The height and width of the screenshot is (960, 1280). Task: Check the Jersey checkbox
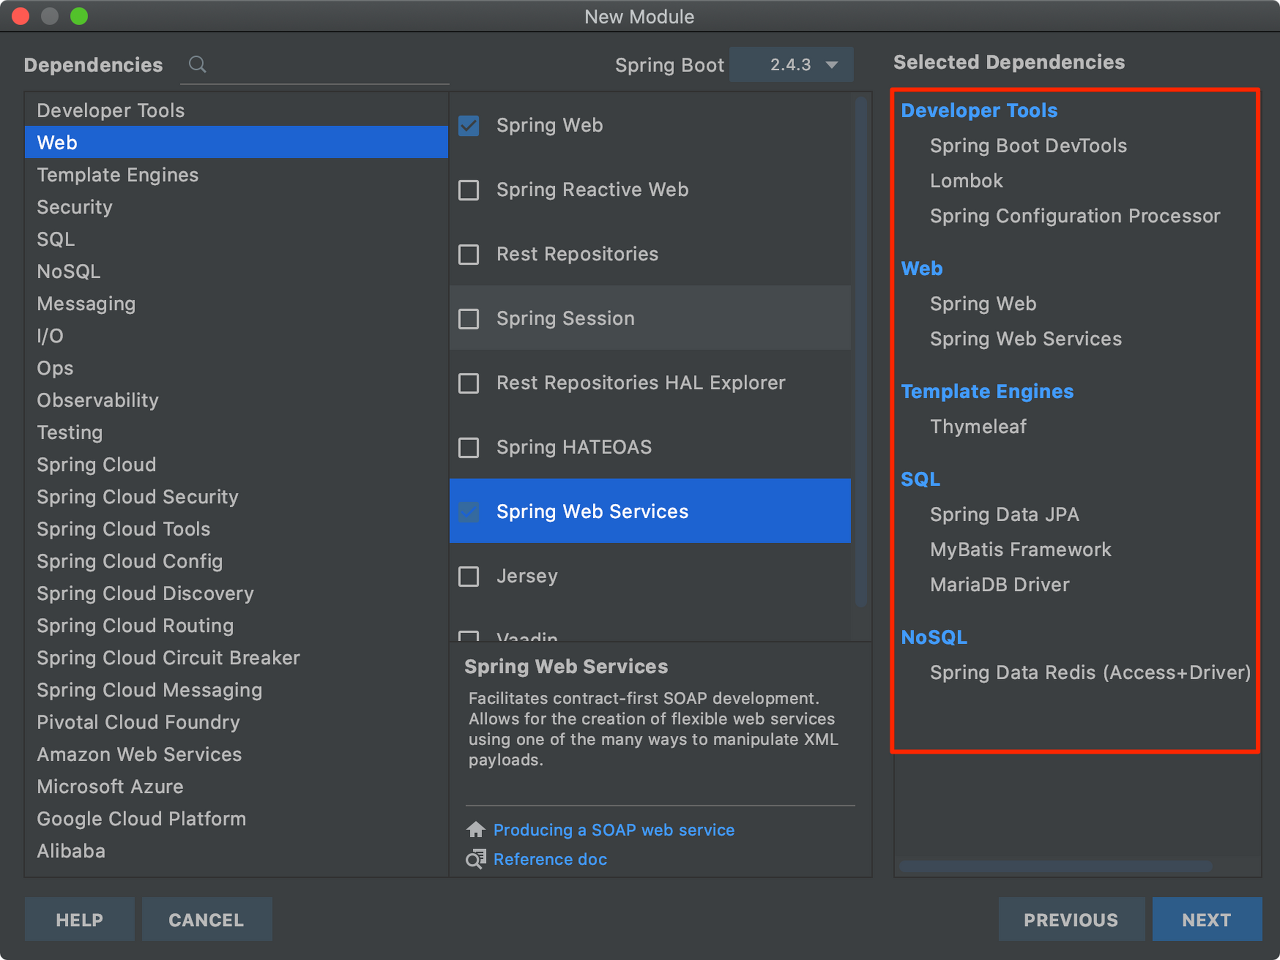click(x=469, y=576)
